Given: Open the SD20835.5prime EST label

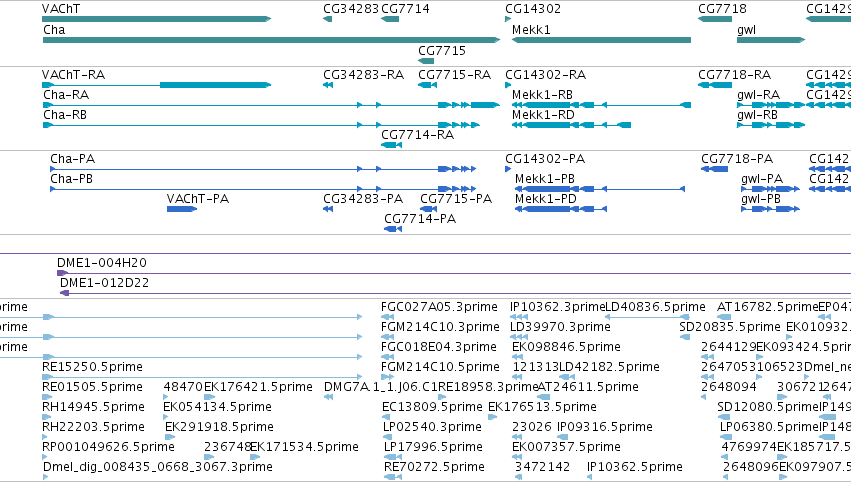Looking at the screenshot, I should click(x=730, y=327).
